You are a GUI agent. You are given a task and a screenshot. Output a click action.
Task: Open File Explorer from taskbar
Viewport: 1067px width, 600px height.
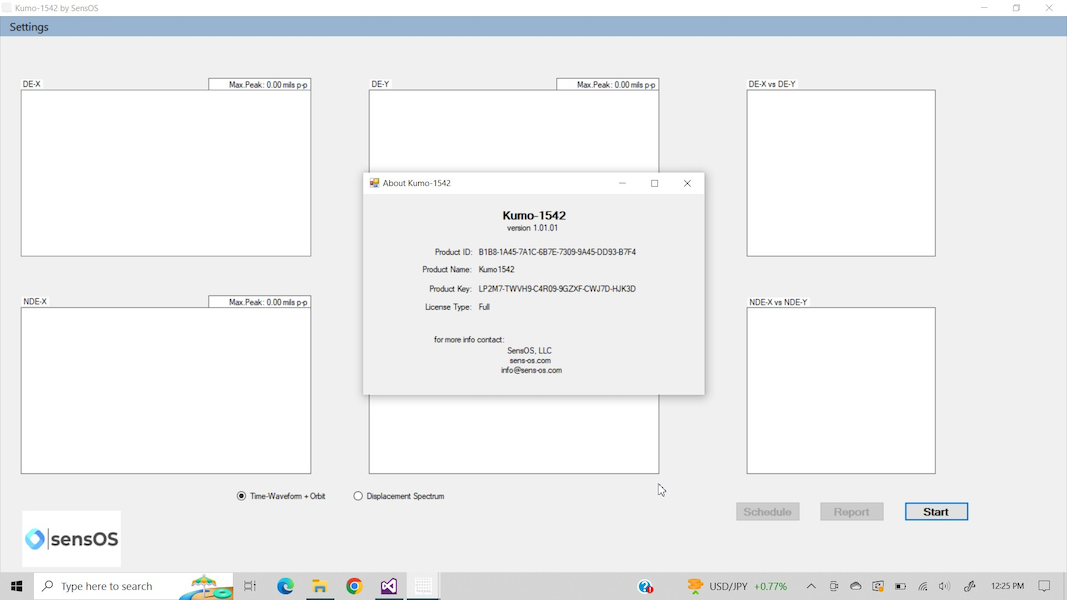click(x=320, y=586)
